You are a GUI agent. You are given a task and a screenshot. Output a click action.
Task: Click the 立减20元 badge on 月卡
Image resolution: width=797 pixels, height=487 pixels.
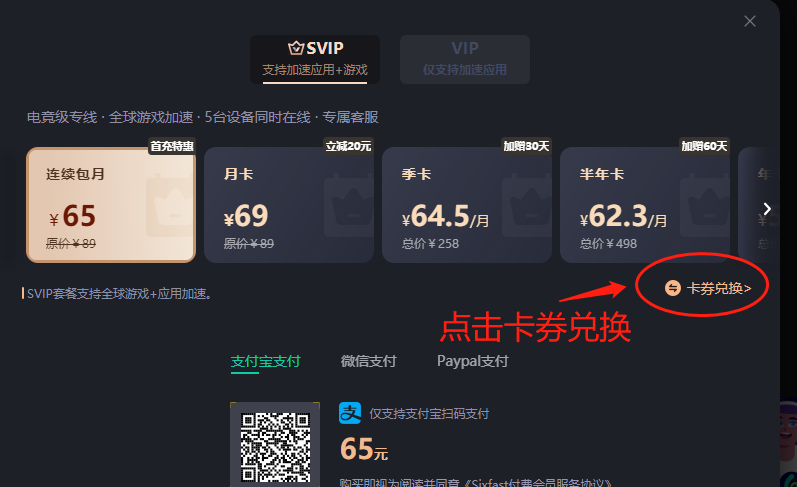point(348,146)
